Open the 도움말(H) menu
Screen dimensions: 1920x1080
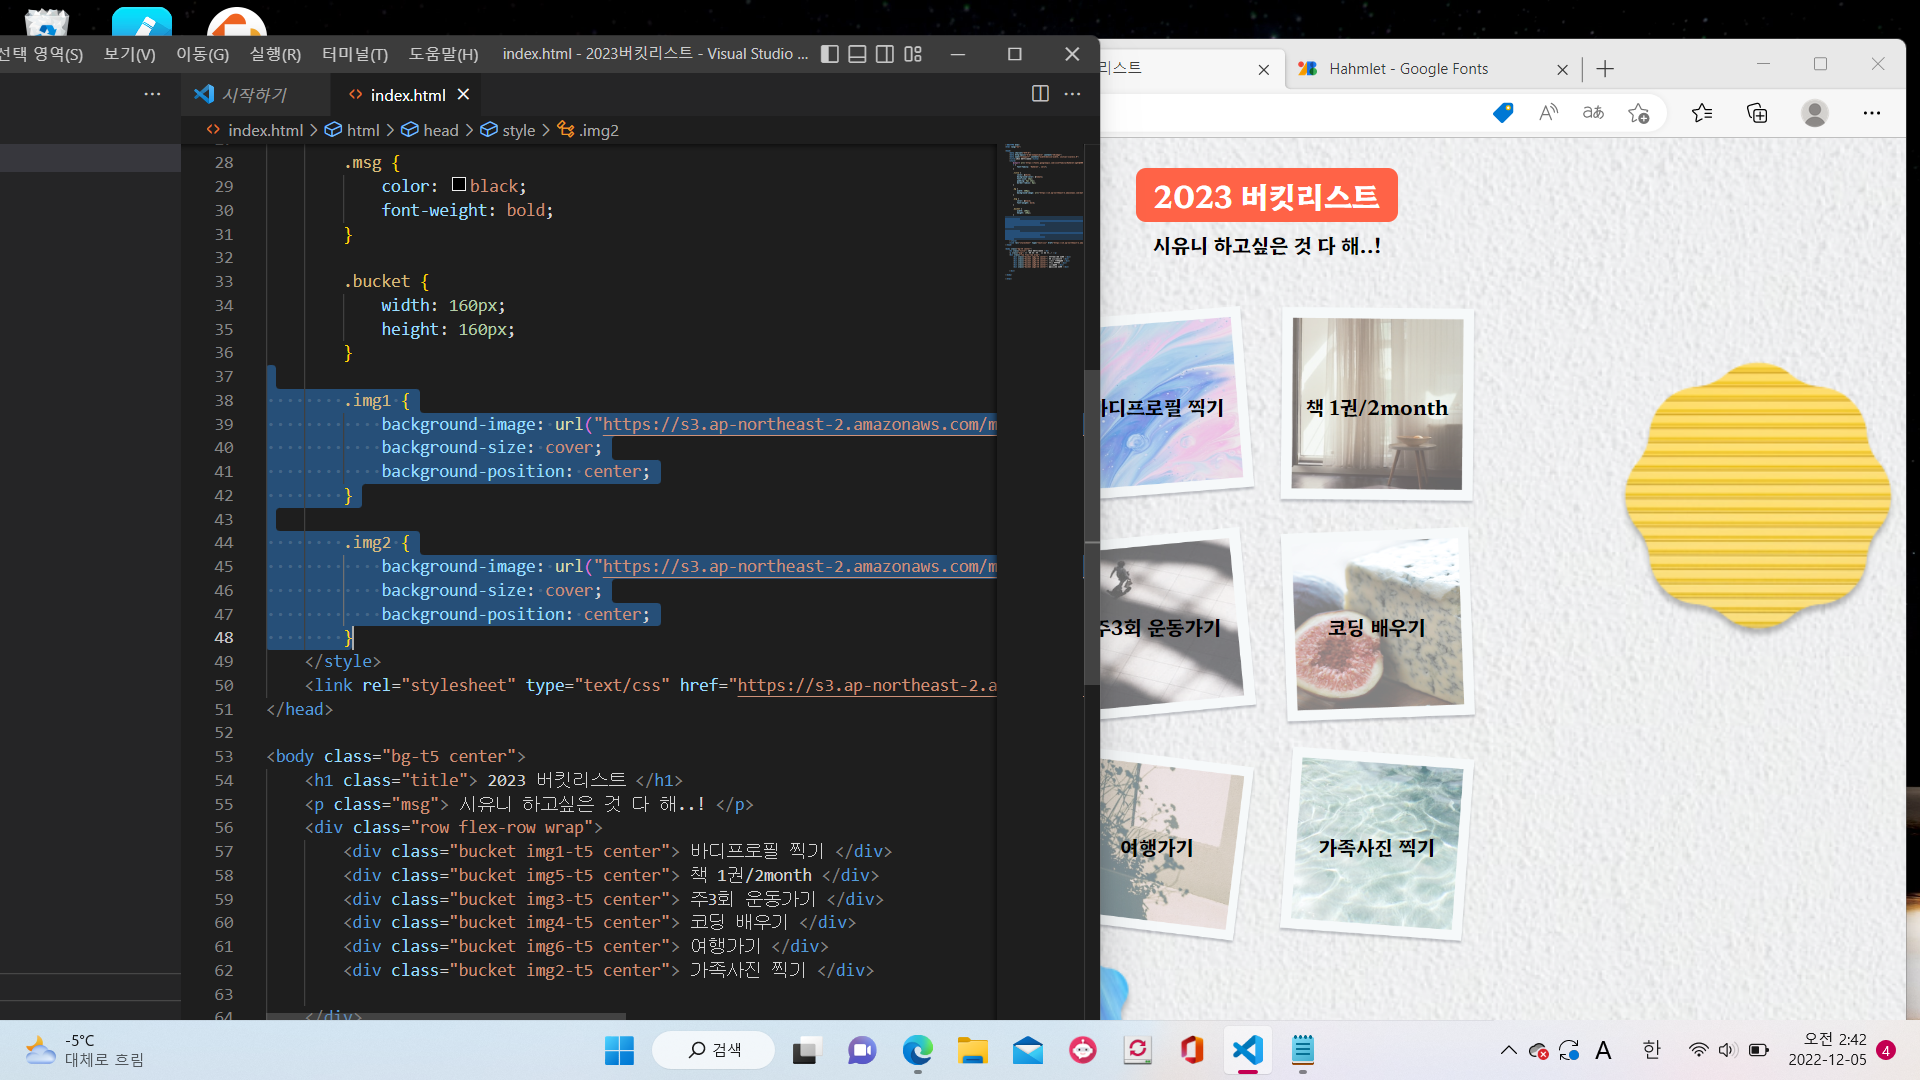click(443, 54)
